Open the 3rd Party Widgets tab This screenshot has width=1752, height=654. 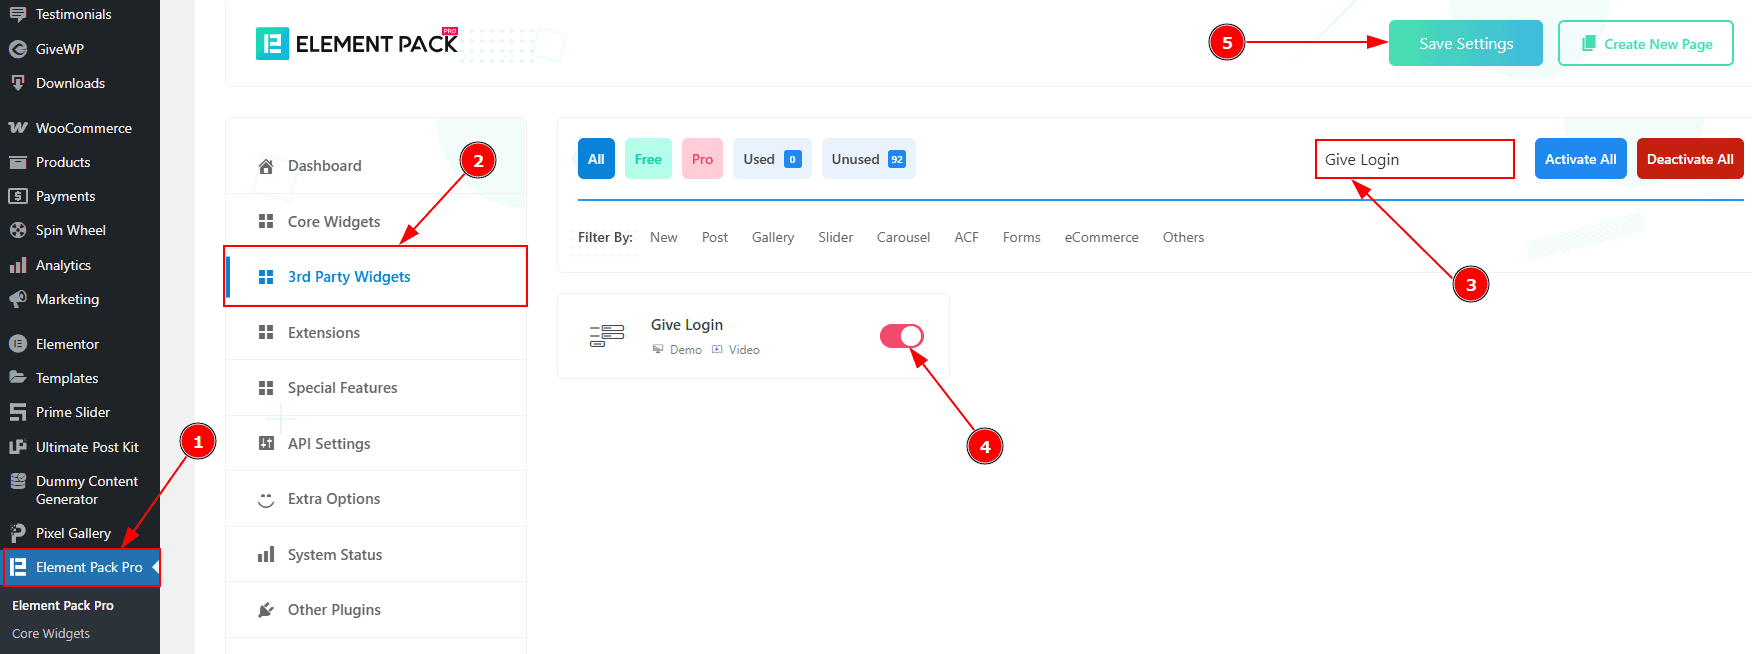tap(376, 277)
